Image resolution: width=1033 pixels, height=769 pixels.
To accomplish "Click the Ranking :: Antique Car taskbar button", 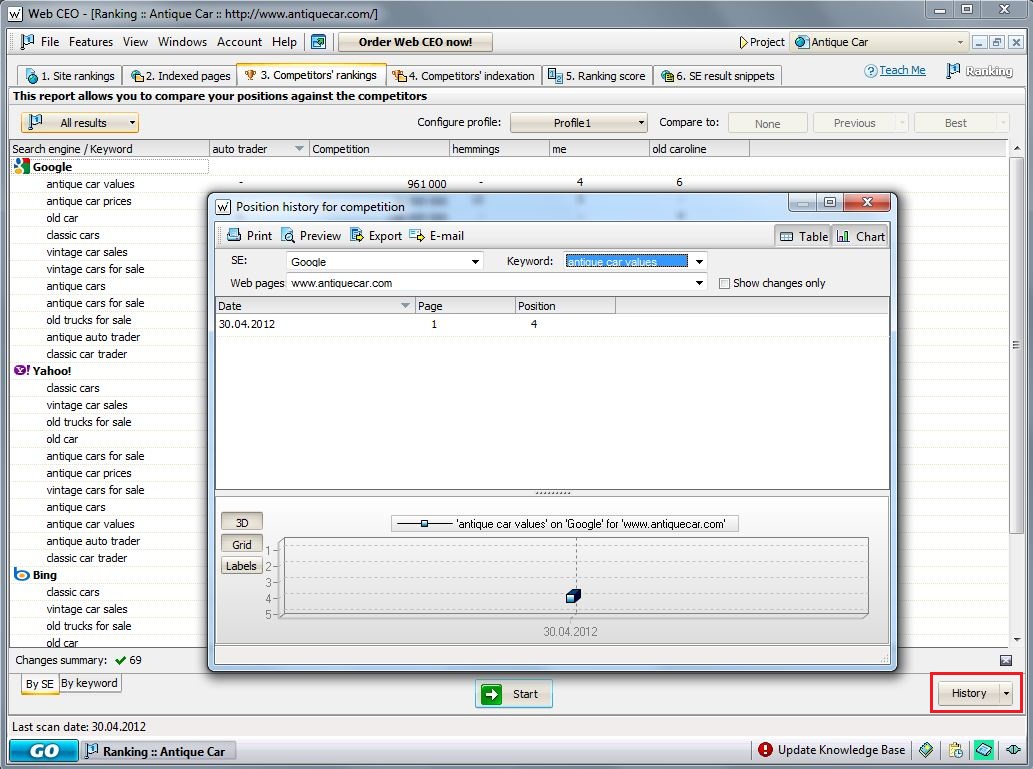I will click(x=157, y=751).
